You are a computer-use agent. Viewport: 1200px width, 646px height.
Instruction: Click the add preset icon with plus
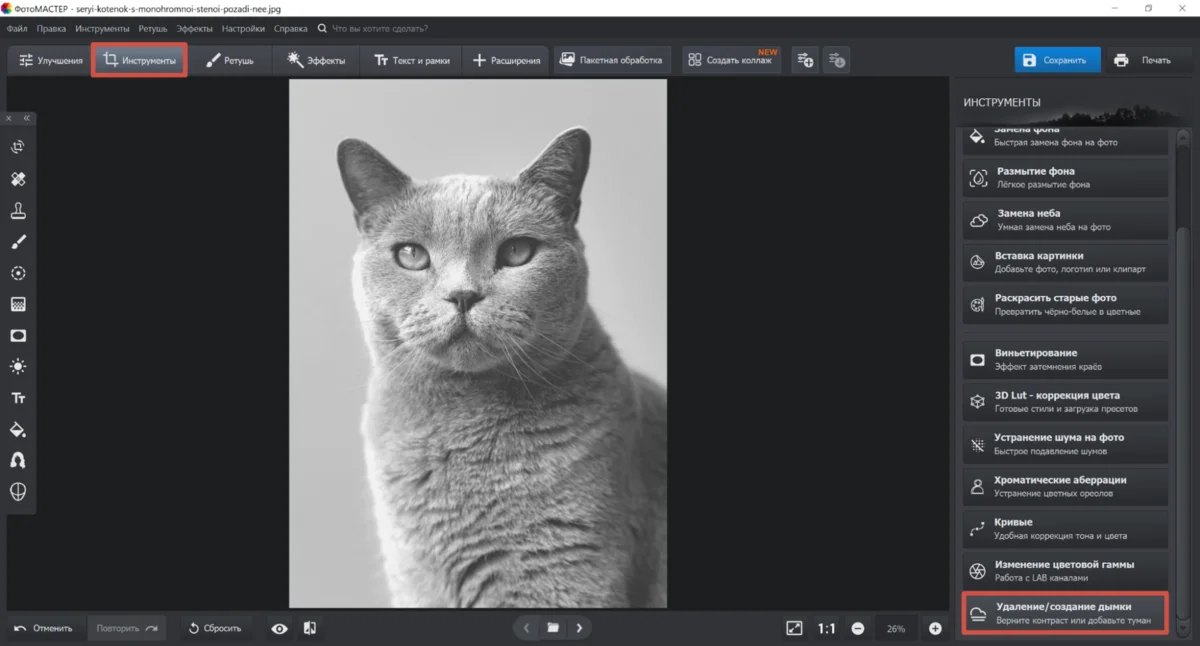805,60
